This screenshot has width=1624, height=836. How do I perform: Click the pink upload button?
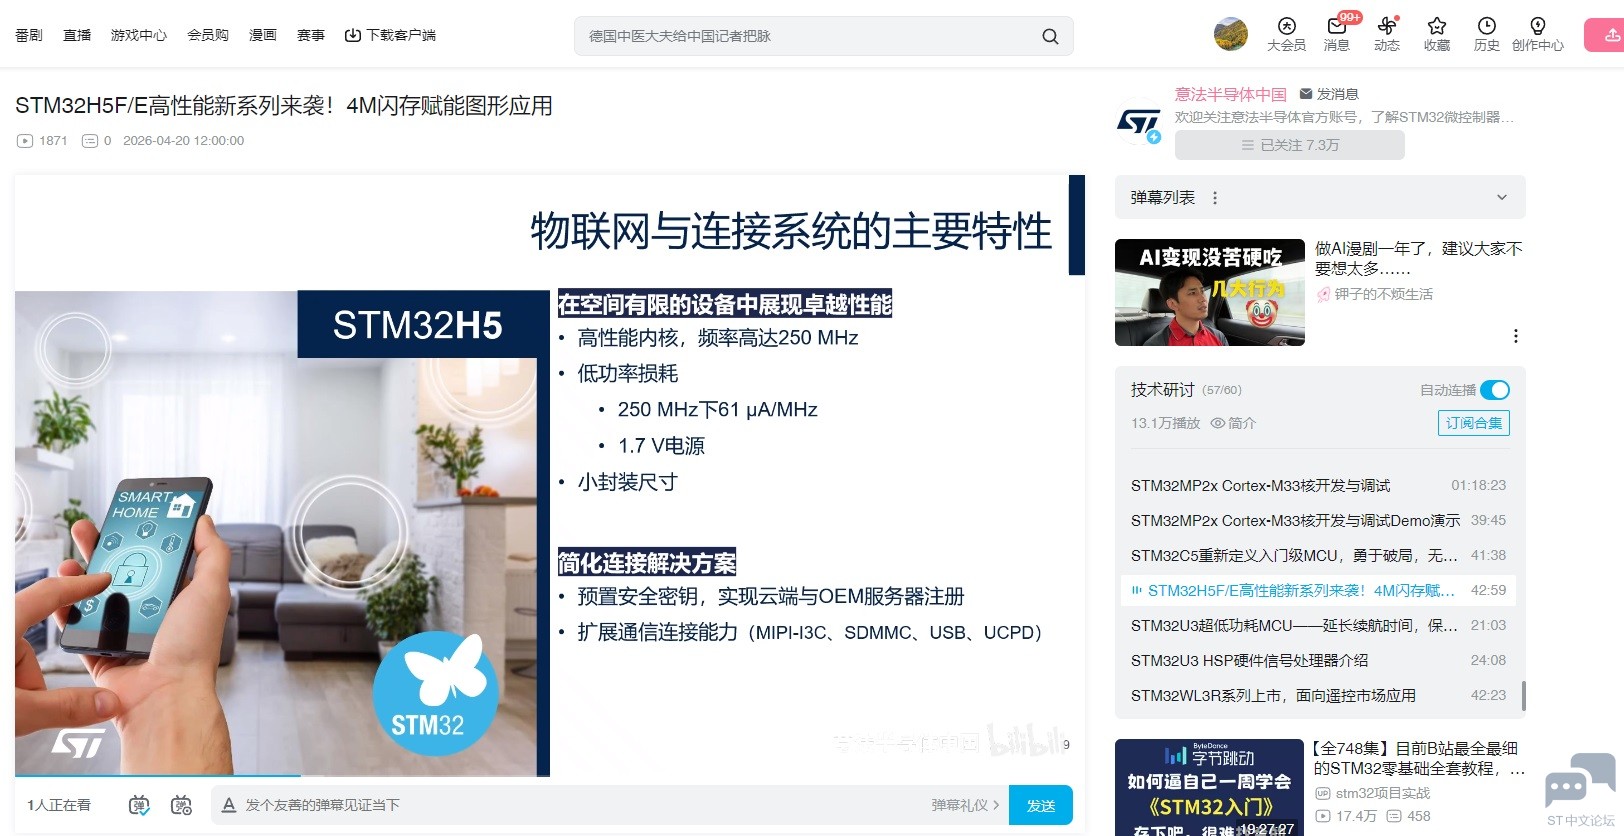coord(1605,35)
